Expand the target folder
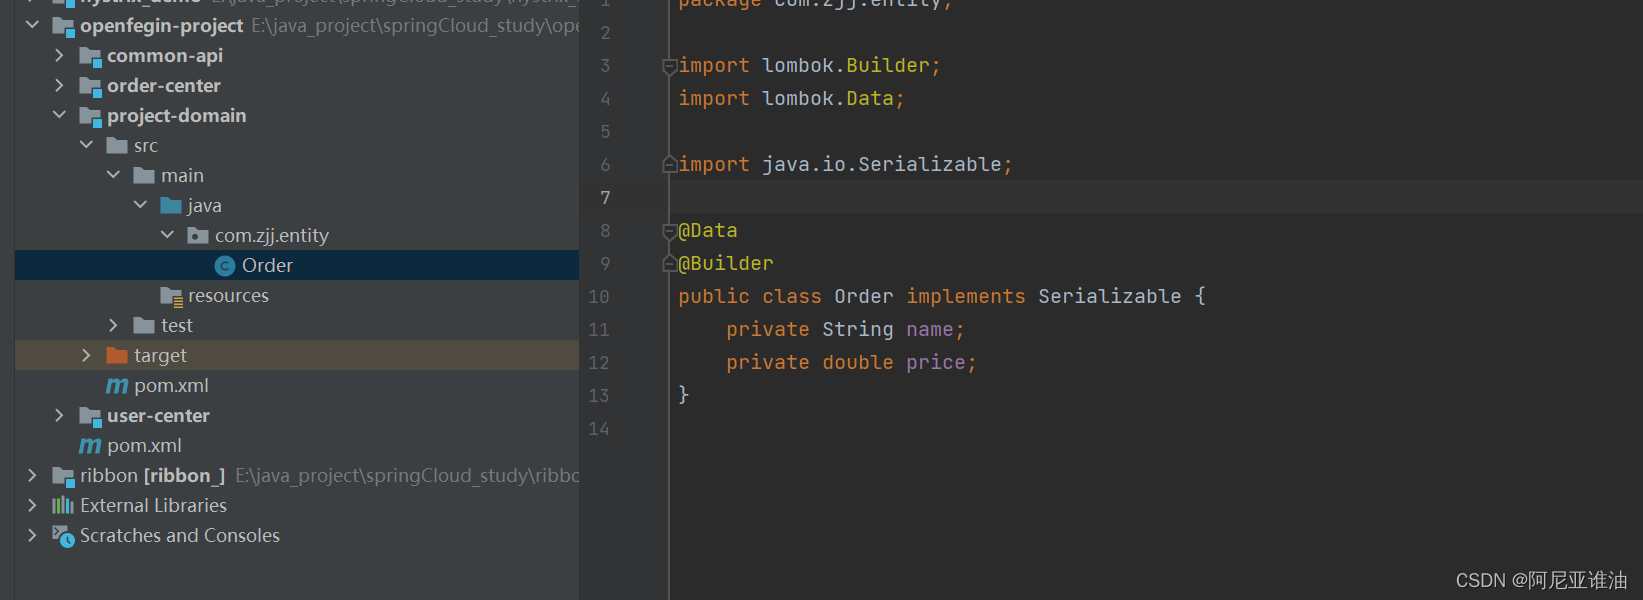The image size is (1643, 600). 86,355
